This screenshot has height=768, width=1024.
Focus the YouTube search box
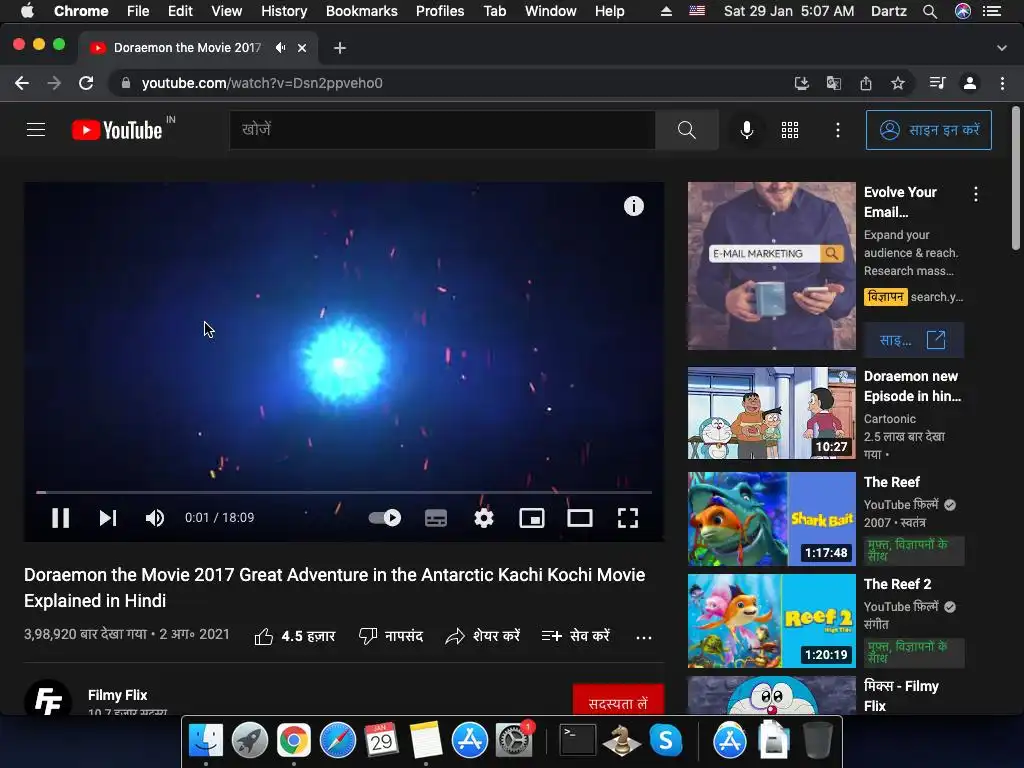(x=442, y=130)
